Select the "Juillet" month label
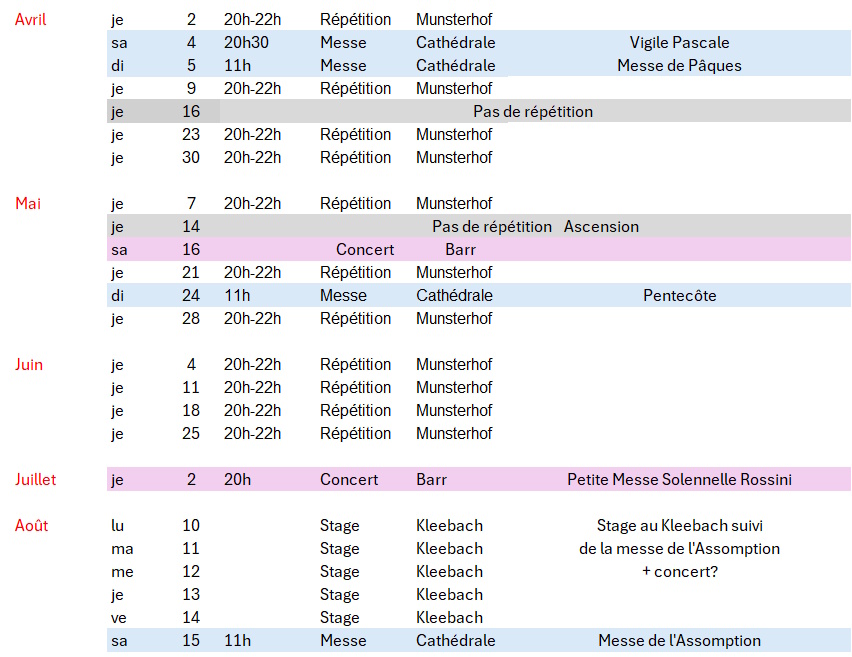 pyautogui.click(x=36, y=480)
